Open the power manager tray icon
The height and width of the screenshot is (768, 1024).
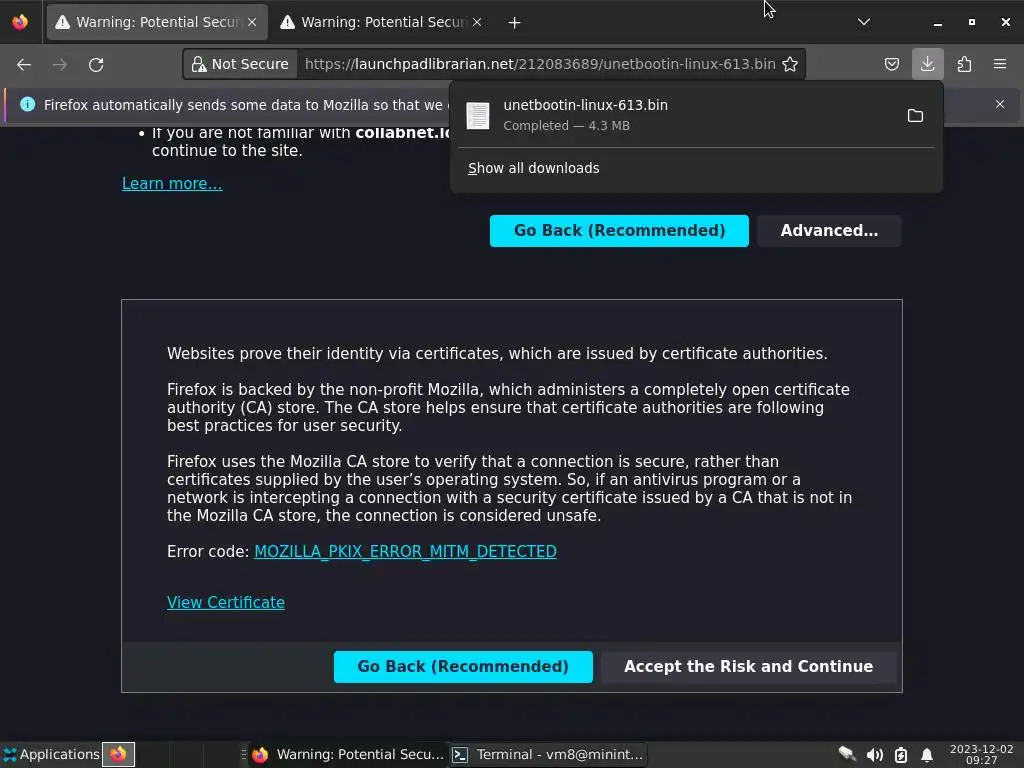(901, 755)
